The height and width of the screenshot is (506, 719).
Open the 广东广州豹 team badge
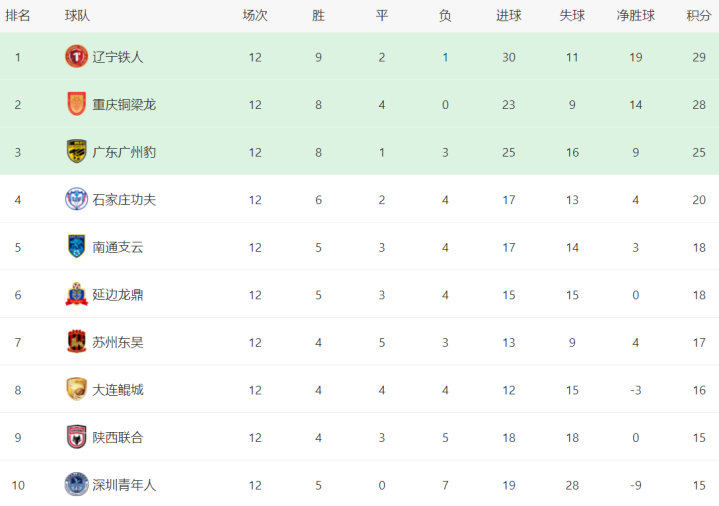coord(76,151)
